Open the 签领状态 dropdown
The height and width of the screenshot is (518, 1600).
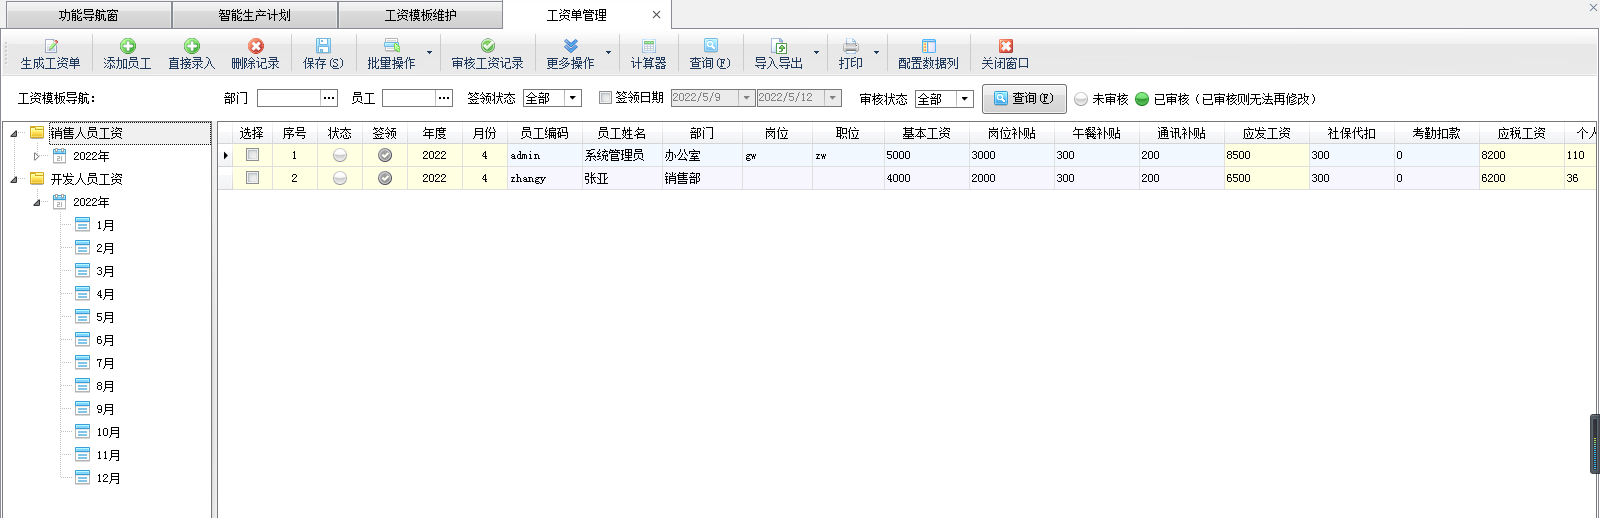573,98
